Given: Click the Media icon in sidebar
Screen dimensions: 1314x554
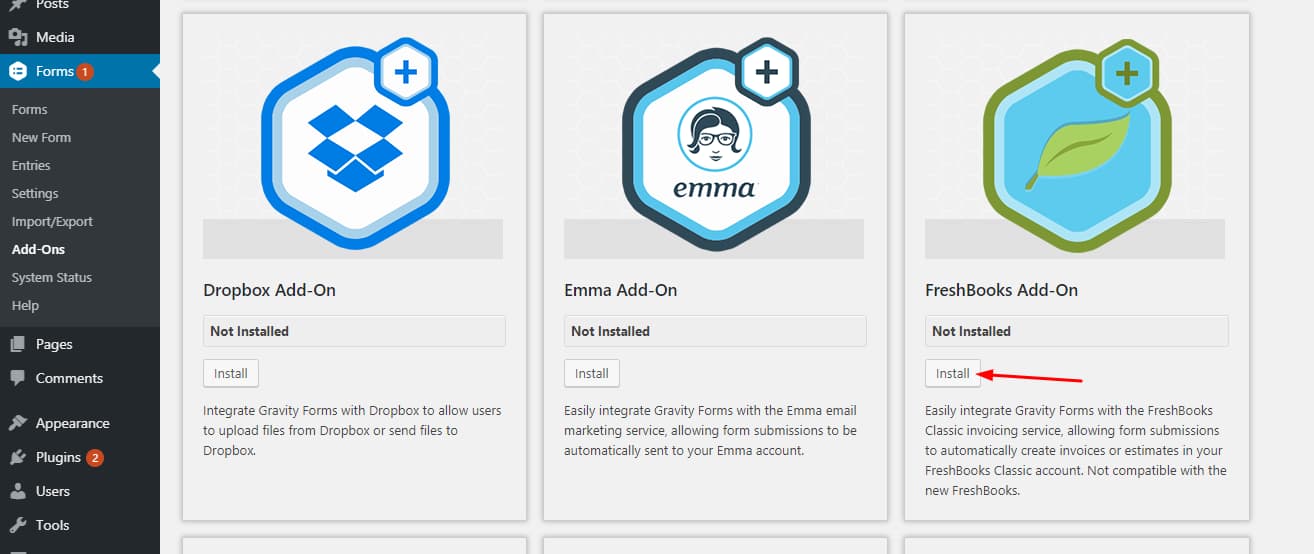Looking at the screenshot, I should 18,37.
